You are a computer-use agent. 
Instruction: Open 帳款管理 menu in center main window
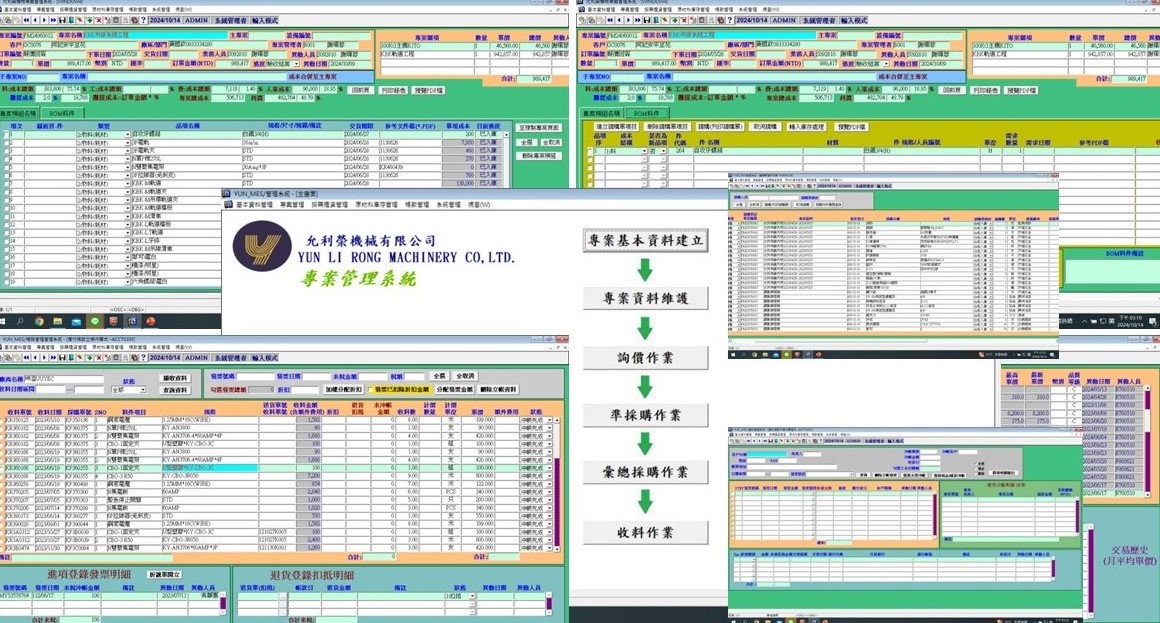click(x=417, y=205)
